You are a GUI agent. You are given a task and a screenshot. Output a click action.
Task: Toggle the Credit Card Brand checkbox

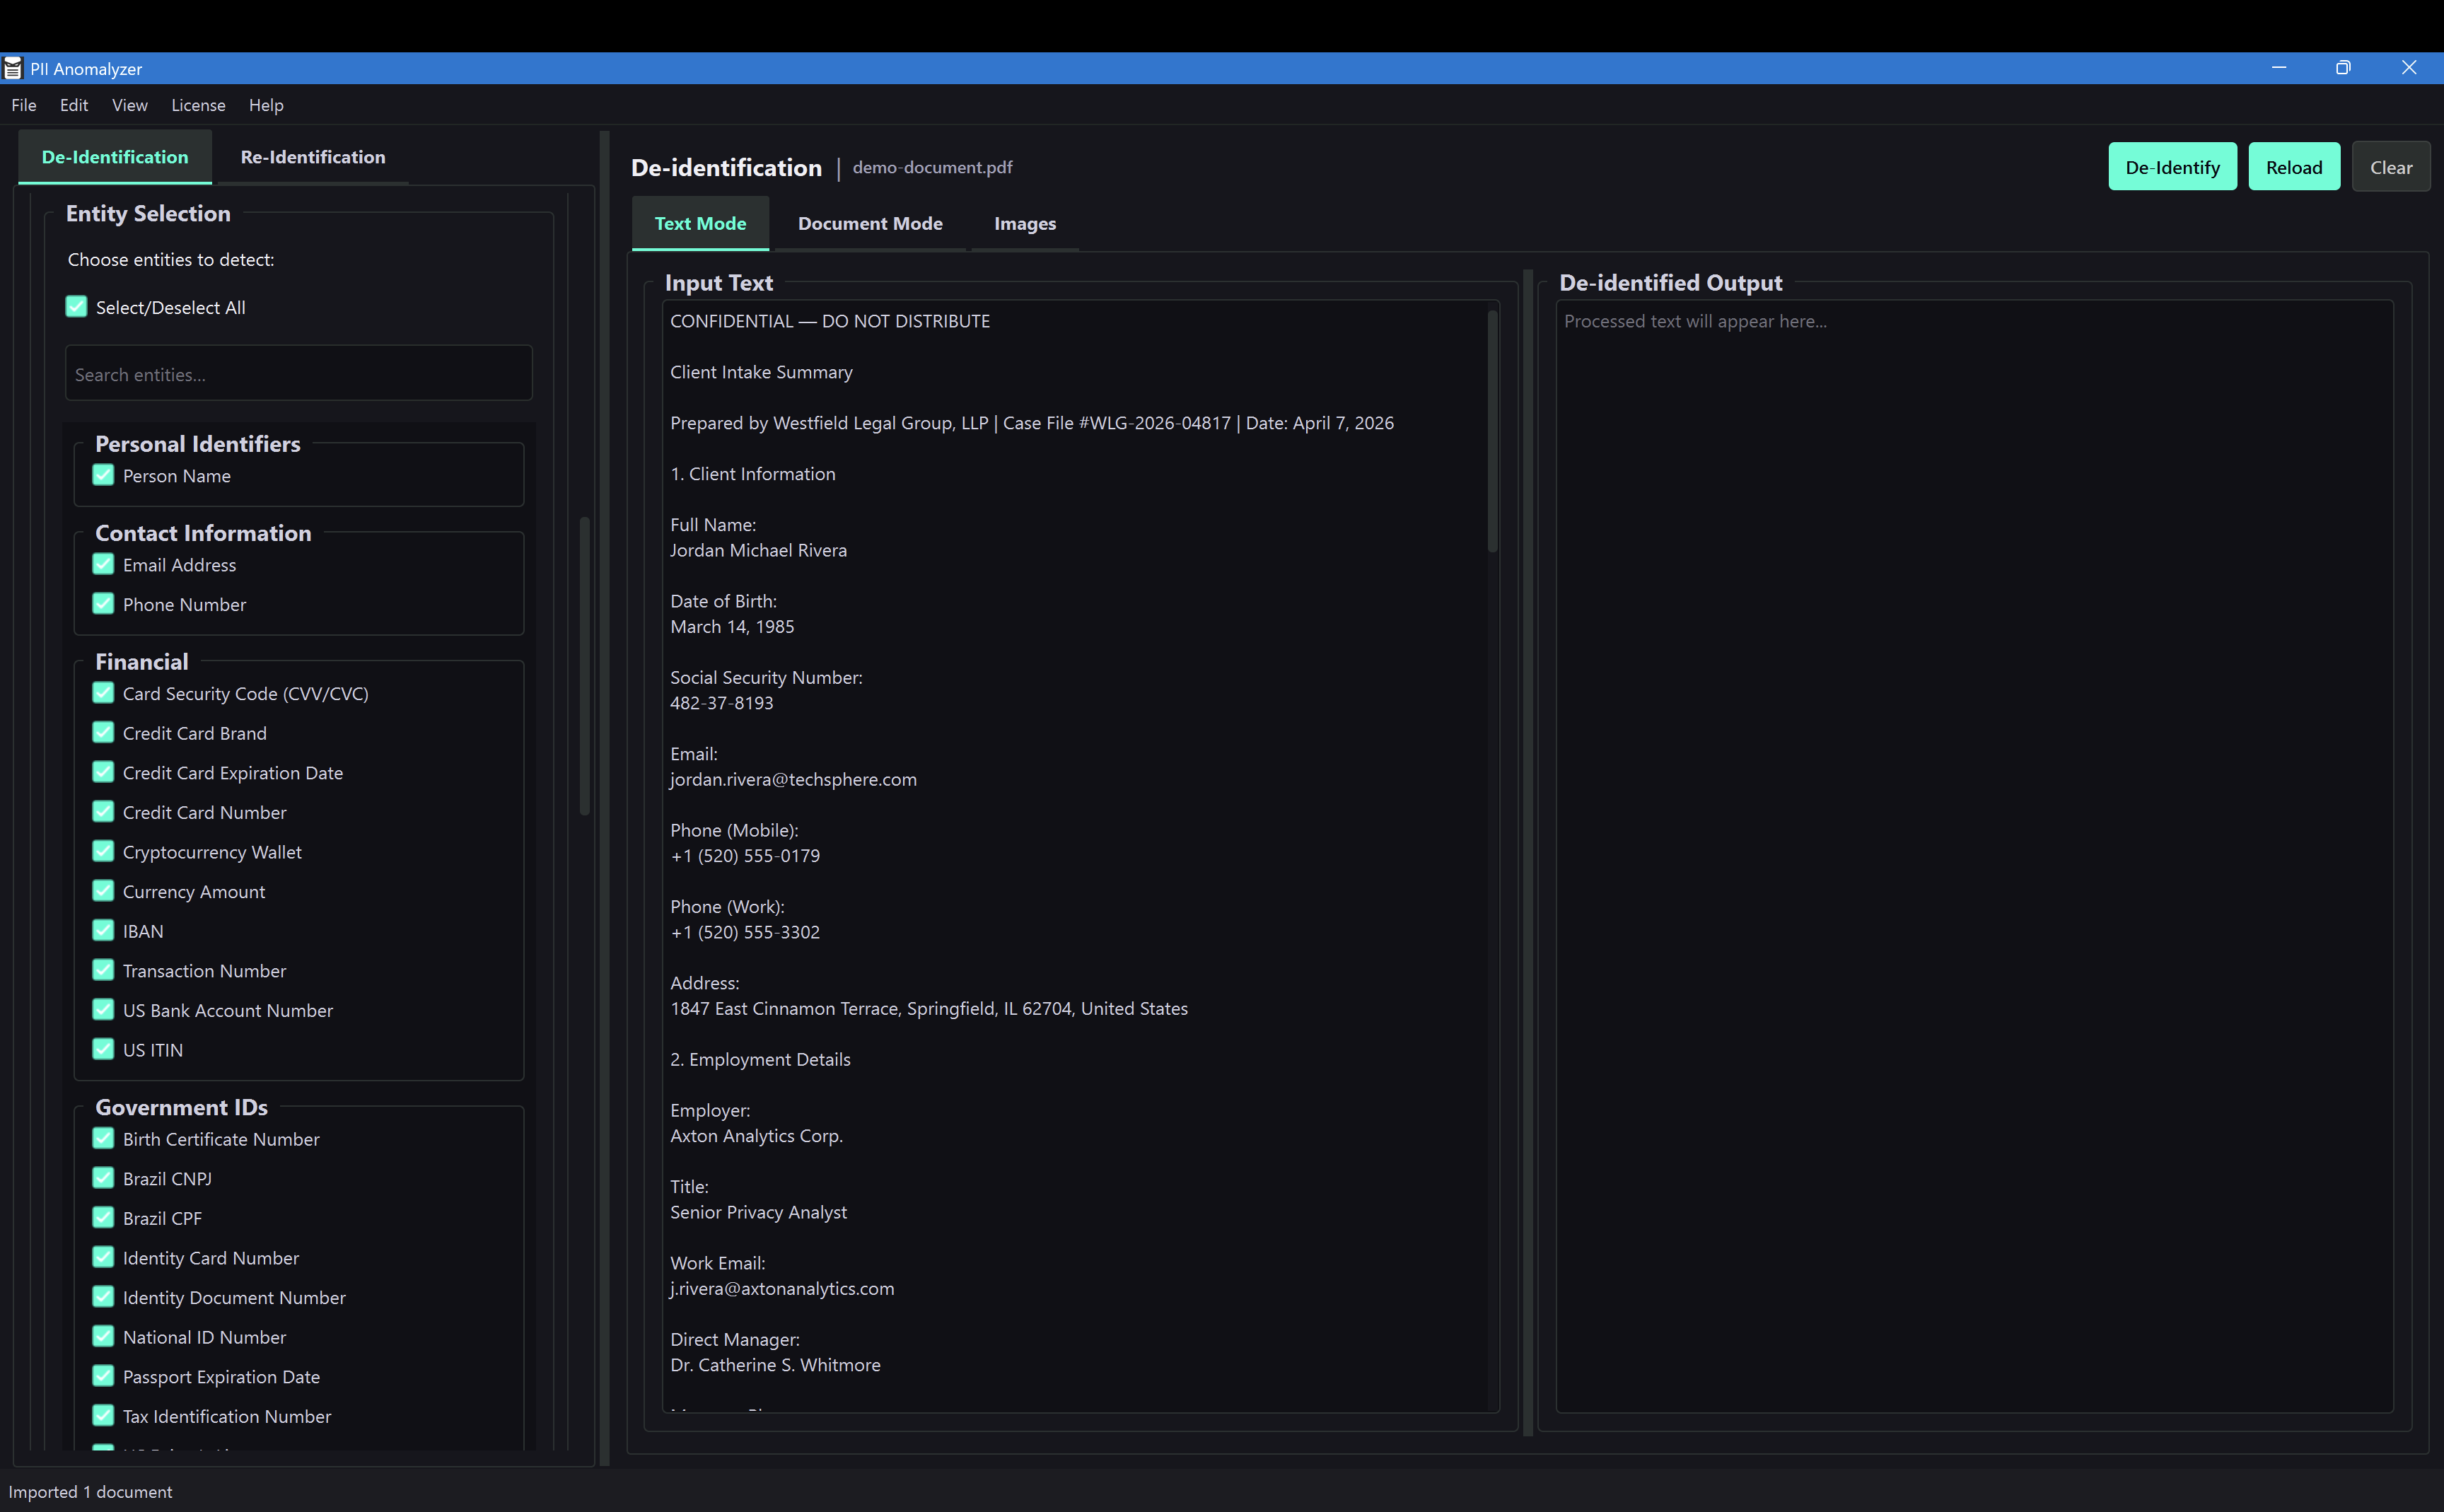point(103,733)
